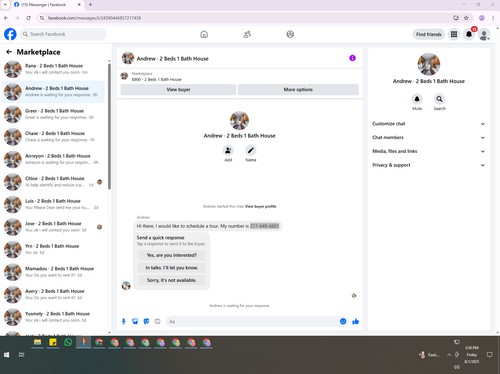This screenshot has width=500, height=374.
Task: Open the account profile avatar menu
Action: coord(484,34)
